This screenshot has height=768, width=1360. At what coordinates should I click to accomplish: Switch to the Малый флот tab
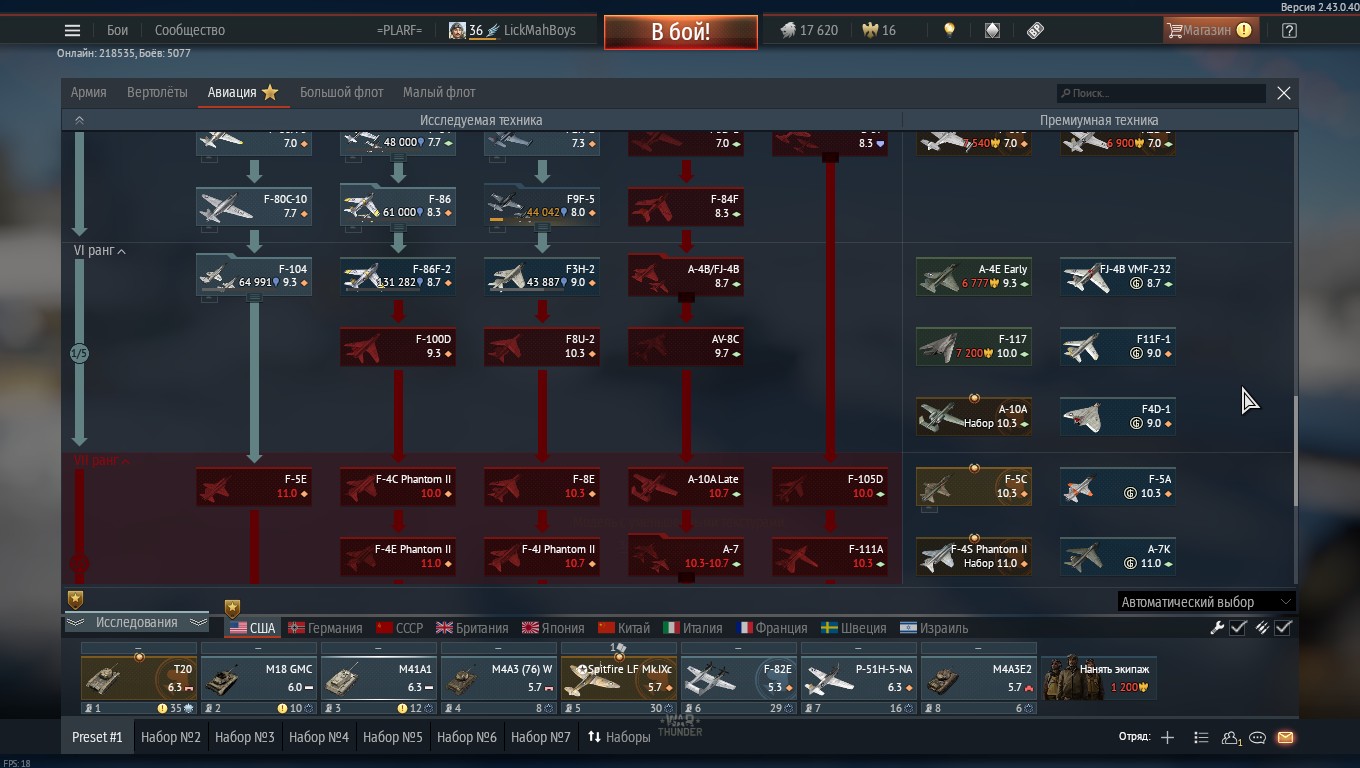pyautogui.click(x=439, y=92)
